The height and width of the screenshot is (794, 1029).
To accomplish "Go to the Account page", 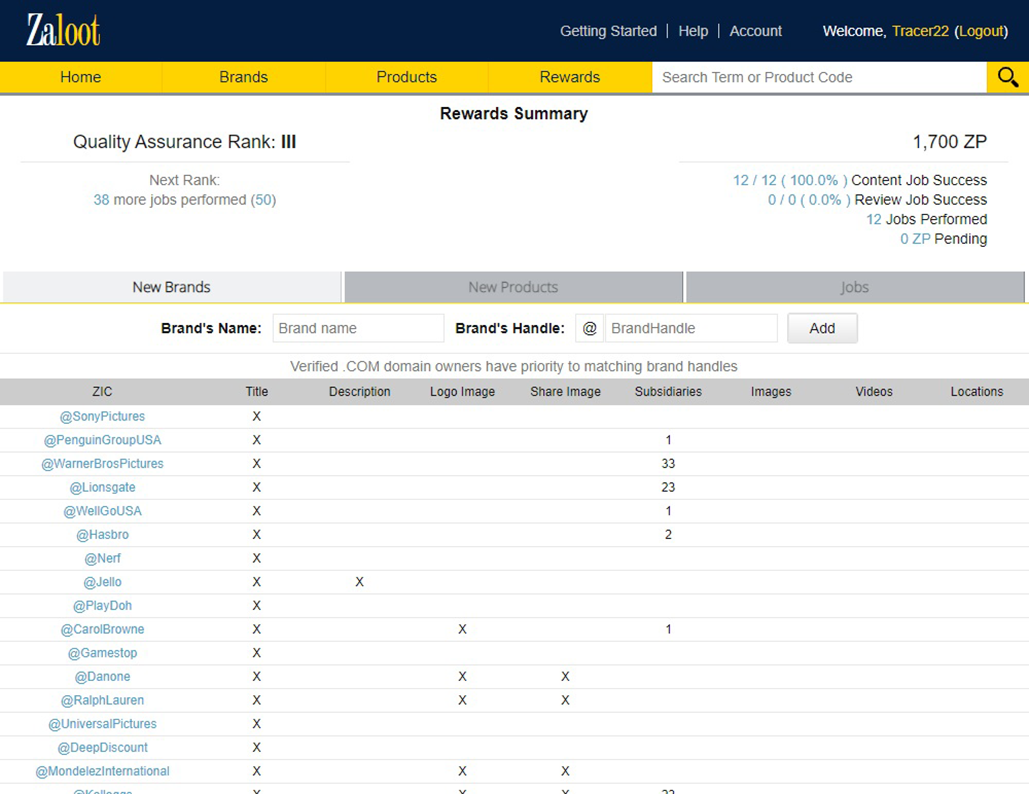I will tap(755, 31).
